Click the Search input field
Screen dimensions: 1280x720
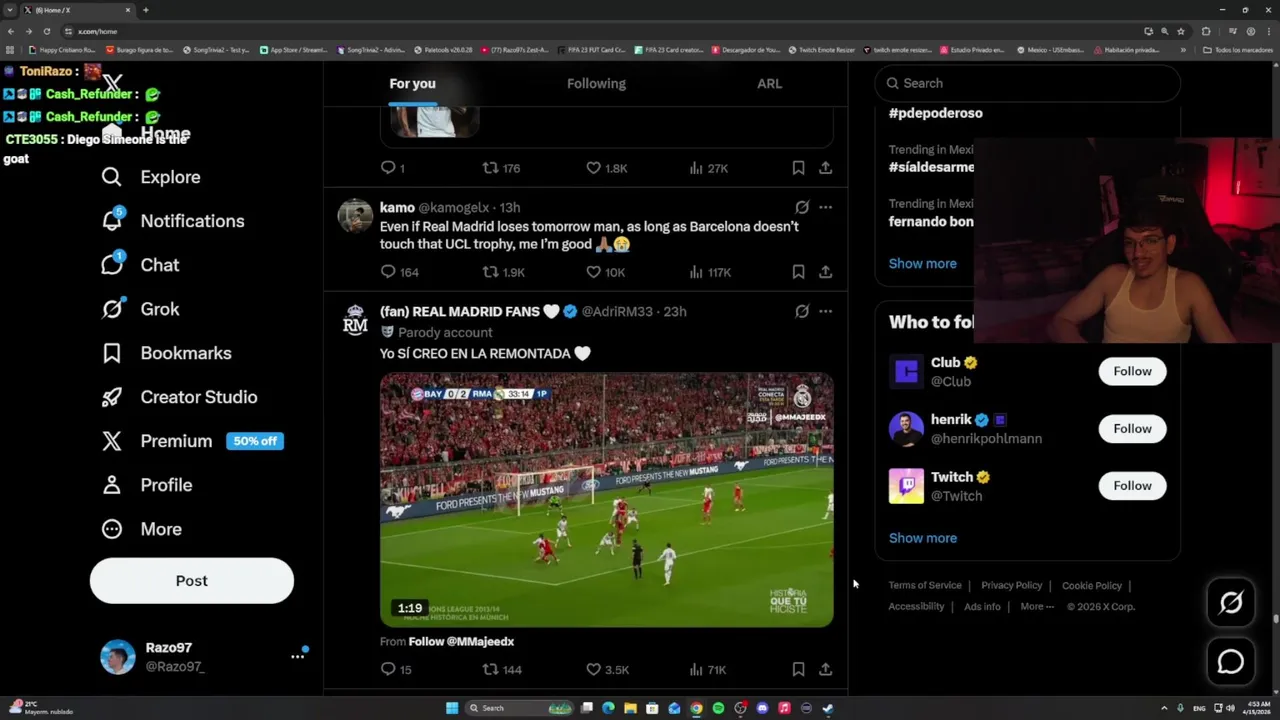(1027, 83)
